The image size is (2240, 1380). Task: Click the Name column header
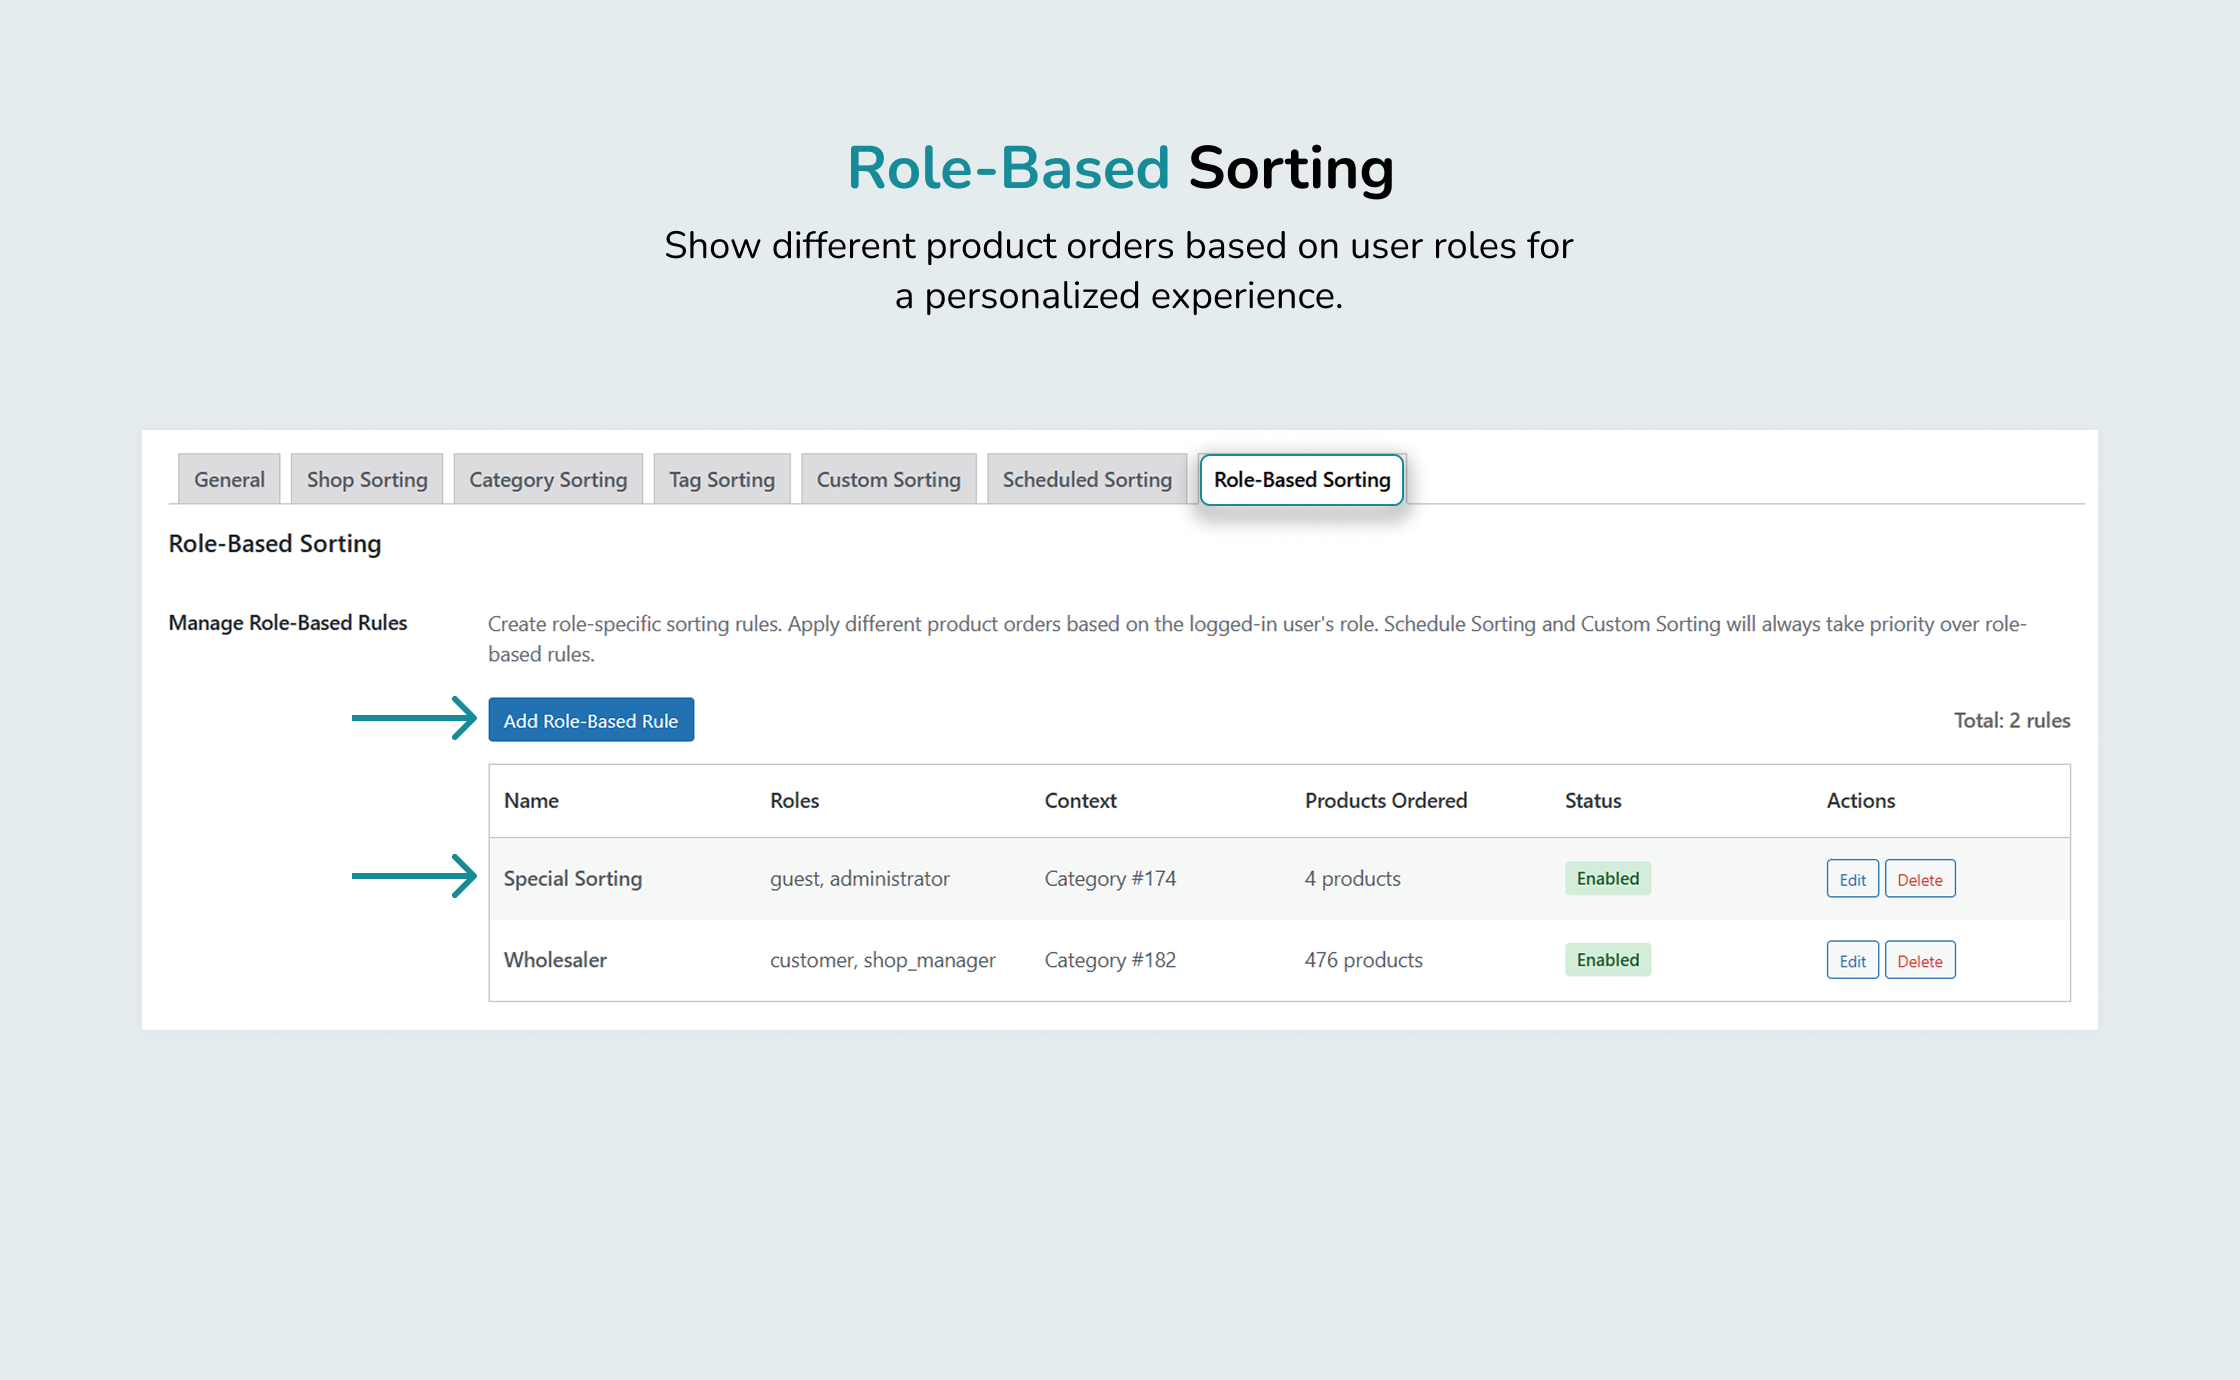pyautogui.click(x=531, y=800)
